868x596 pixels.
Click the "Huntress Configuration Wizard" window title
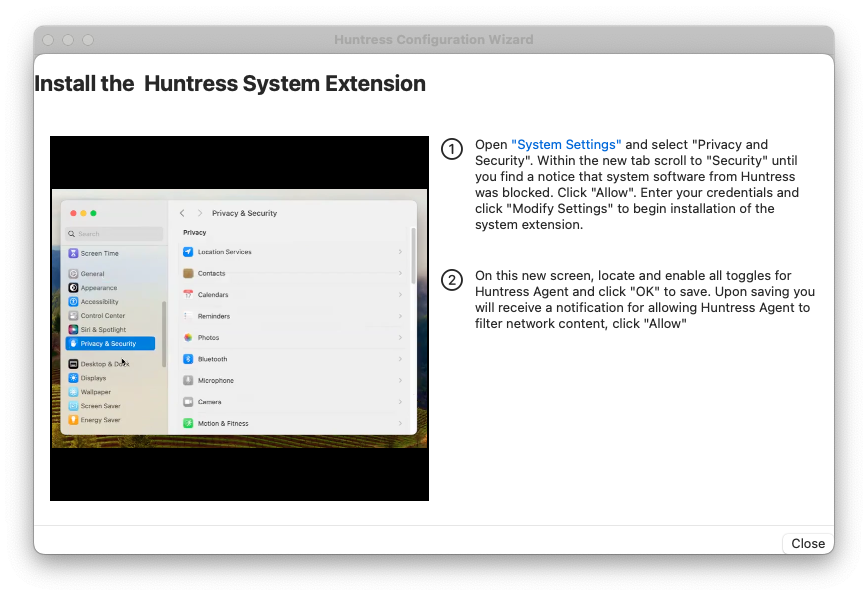pyautogui.click(x=433, y=40)
